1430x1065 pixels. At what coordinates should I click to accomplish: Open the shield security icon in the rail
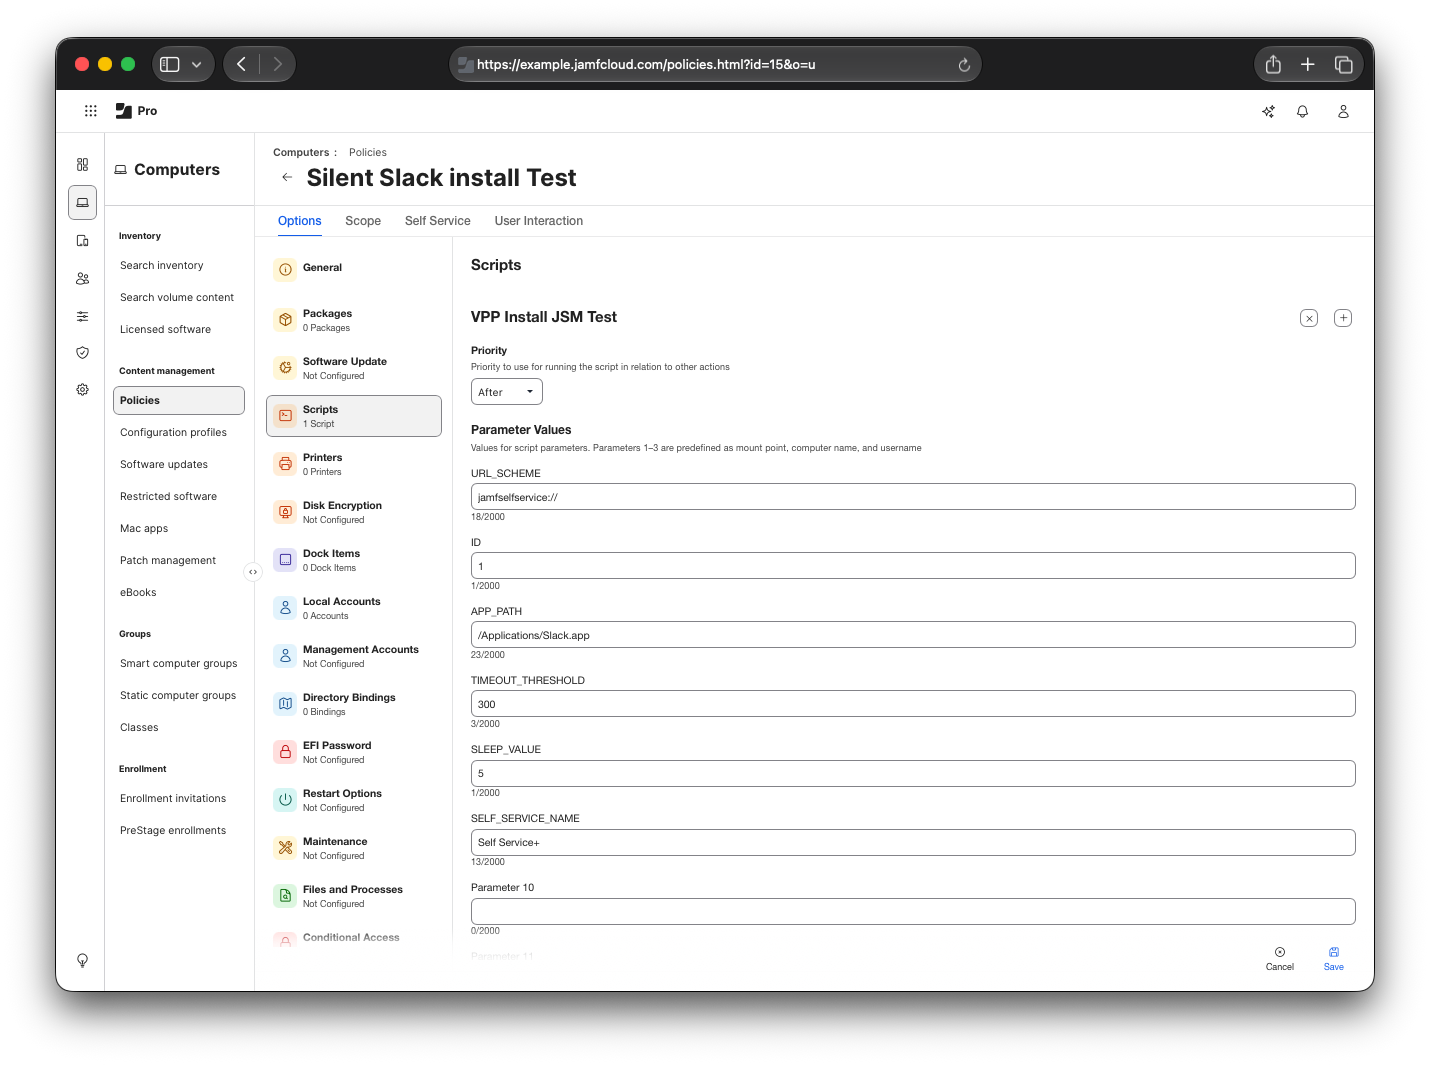82,352
